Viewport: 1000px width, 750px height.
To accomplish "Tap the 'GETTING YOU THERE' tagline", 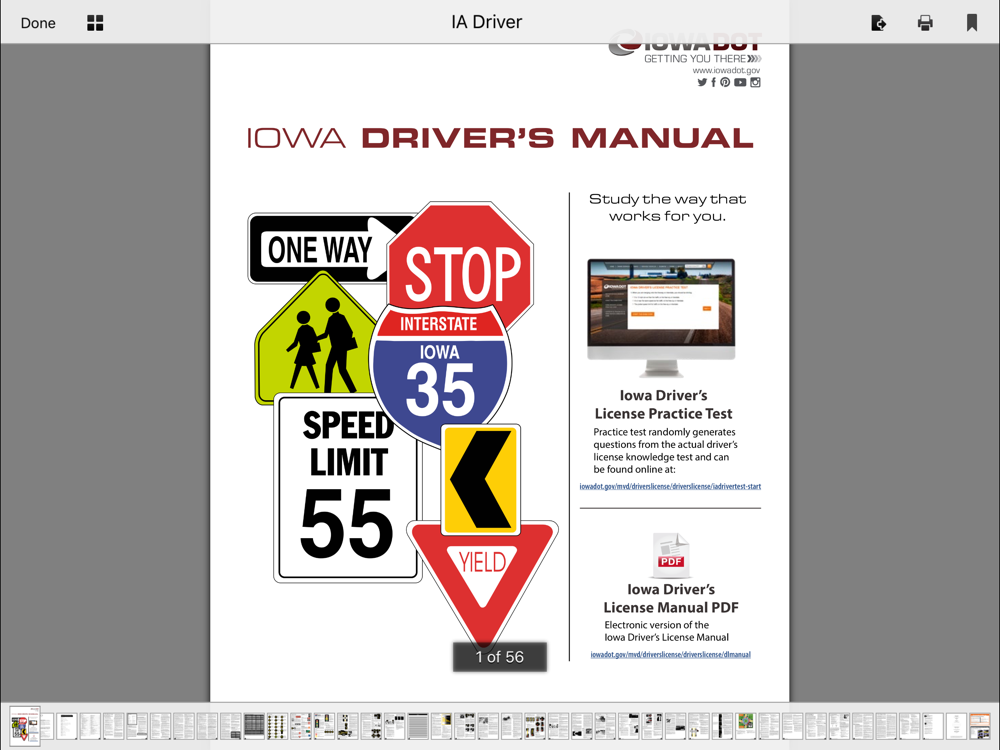I will point(703,59).
